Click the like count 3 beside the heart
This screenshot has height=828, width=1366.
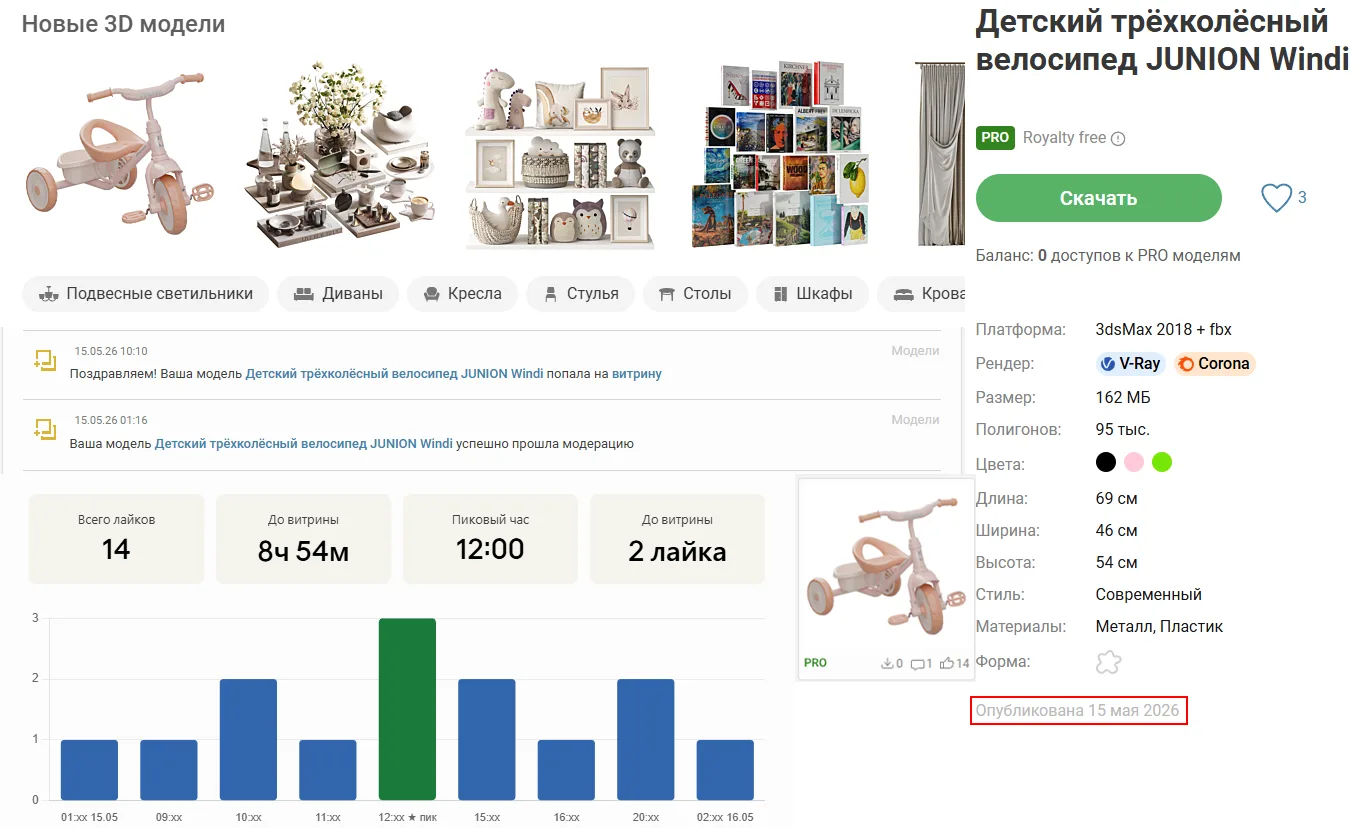[1302, 198]
